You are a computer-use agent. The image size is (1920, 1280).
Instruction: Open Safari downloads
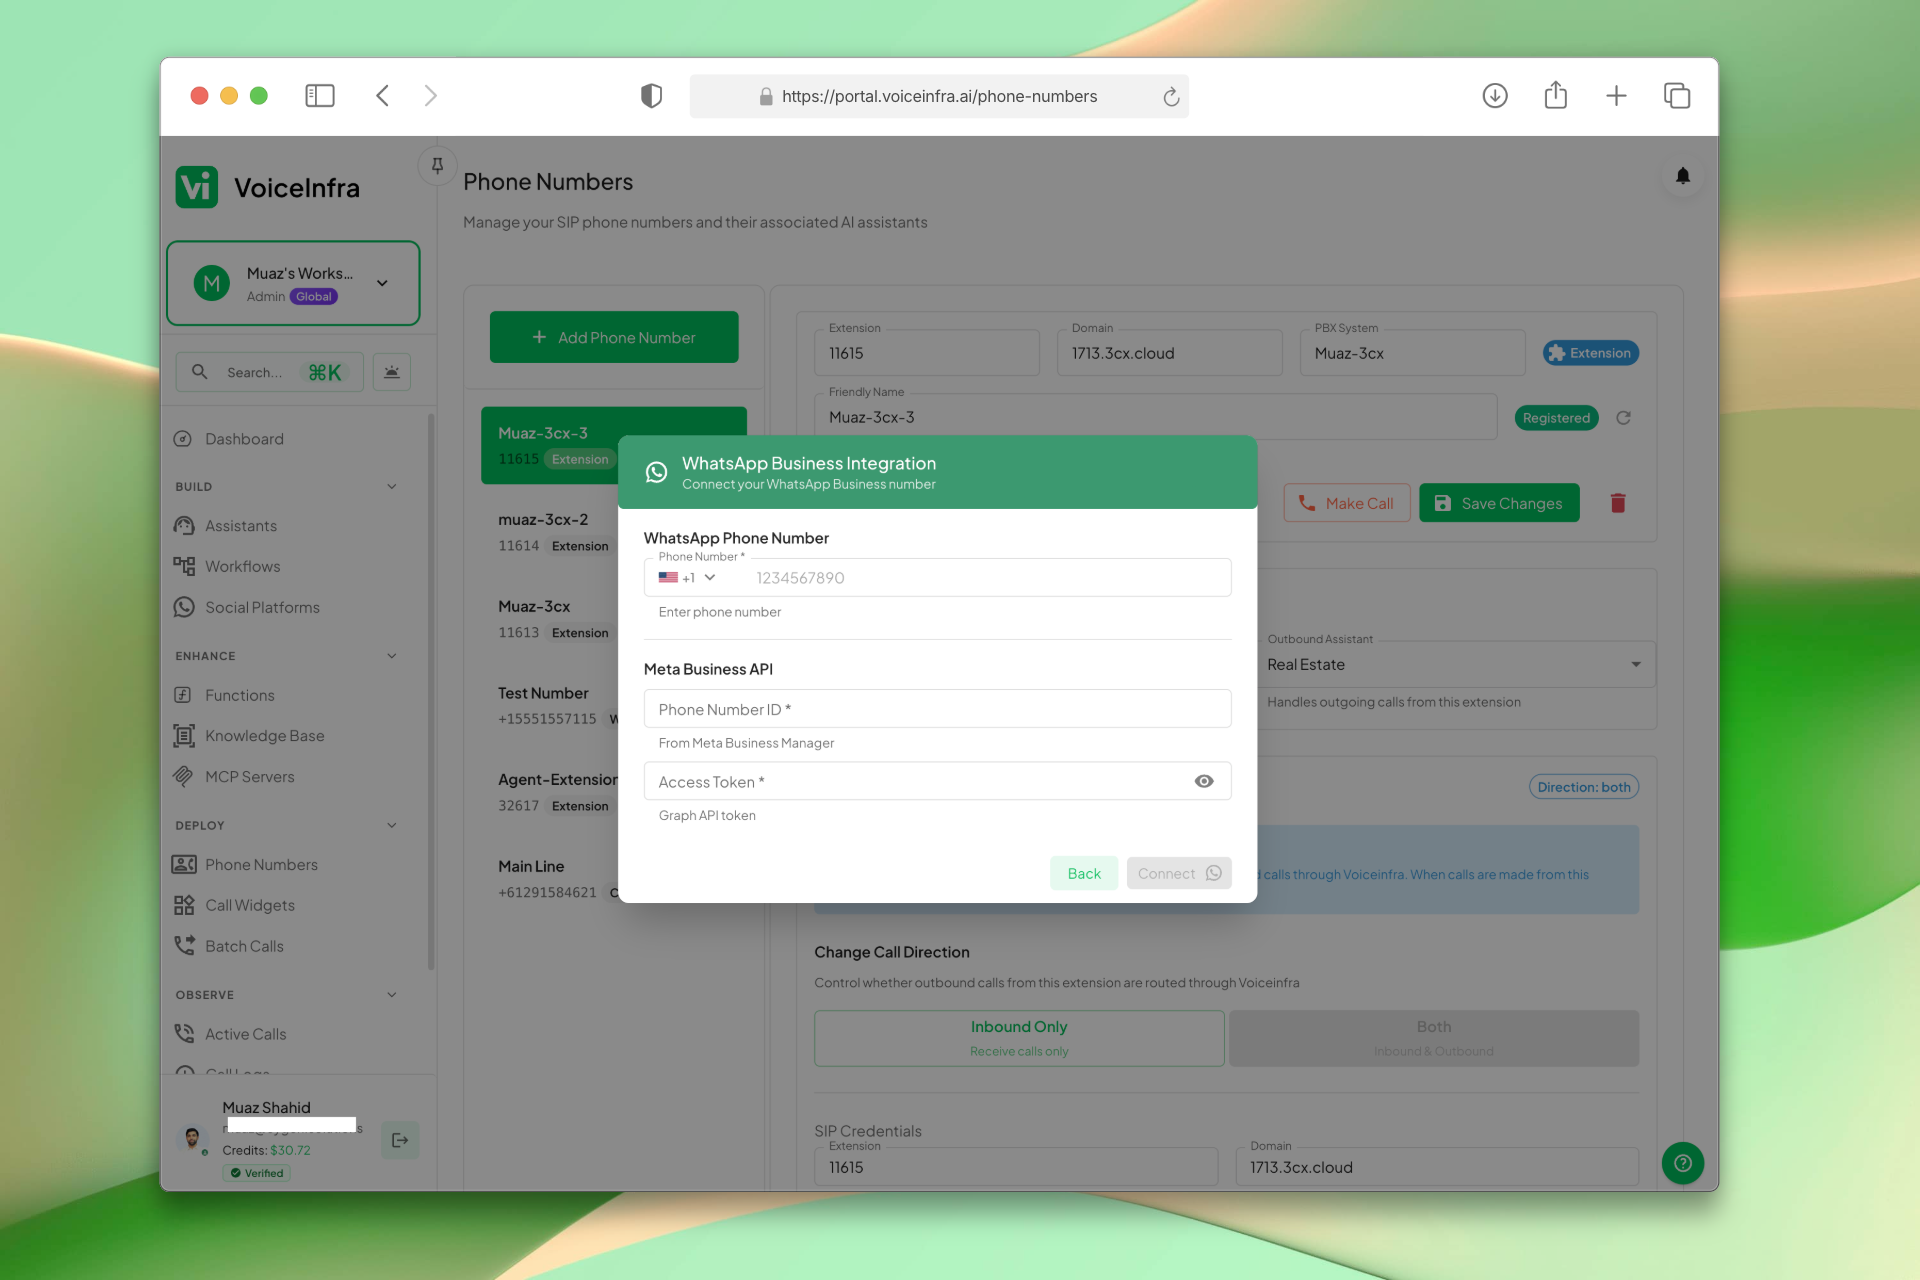coord(1495,96)
